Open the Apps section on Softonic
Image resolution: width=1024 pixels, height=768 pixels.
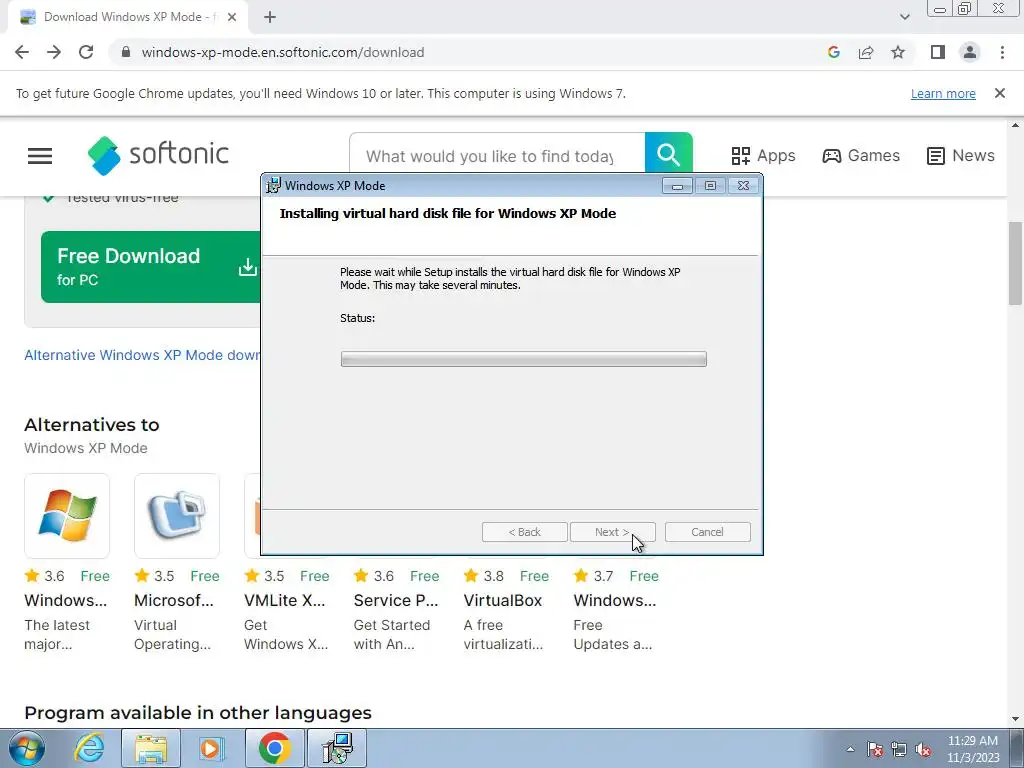tap(763, 155)
